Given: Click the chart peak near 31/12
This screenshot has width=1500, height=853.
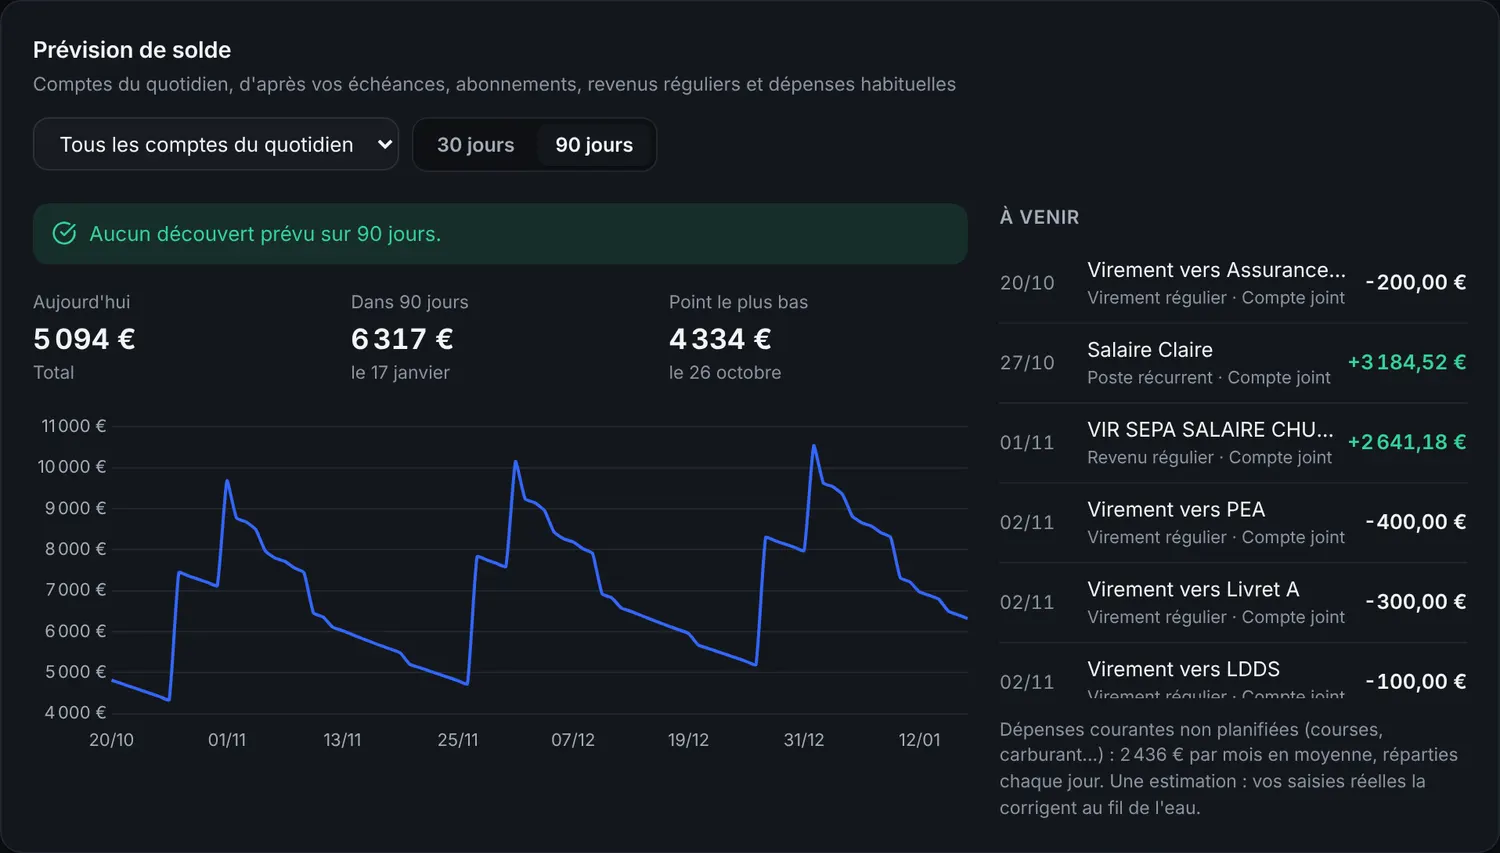Looking at the screenshot, I should (x=814, y=446).
